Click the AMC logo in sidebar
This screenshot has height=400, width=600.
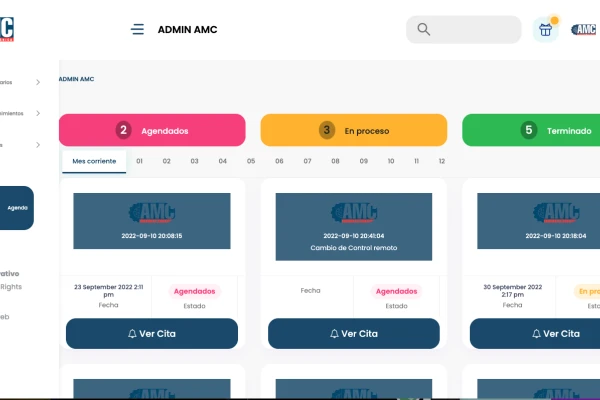(x=7, y=29)
